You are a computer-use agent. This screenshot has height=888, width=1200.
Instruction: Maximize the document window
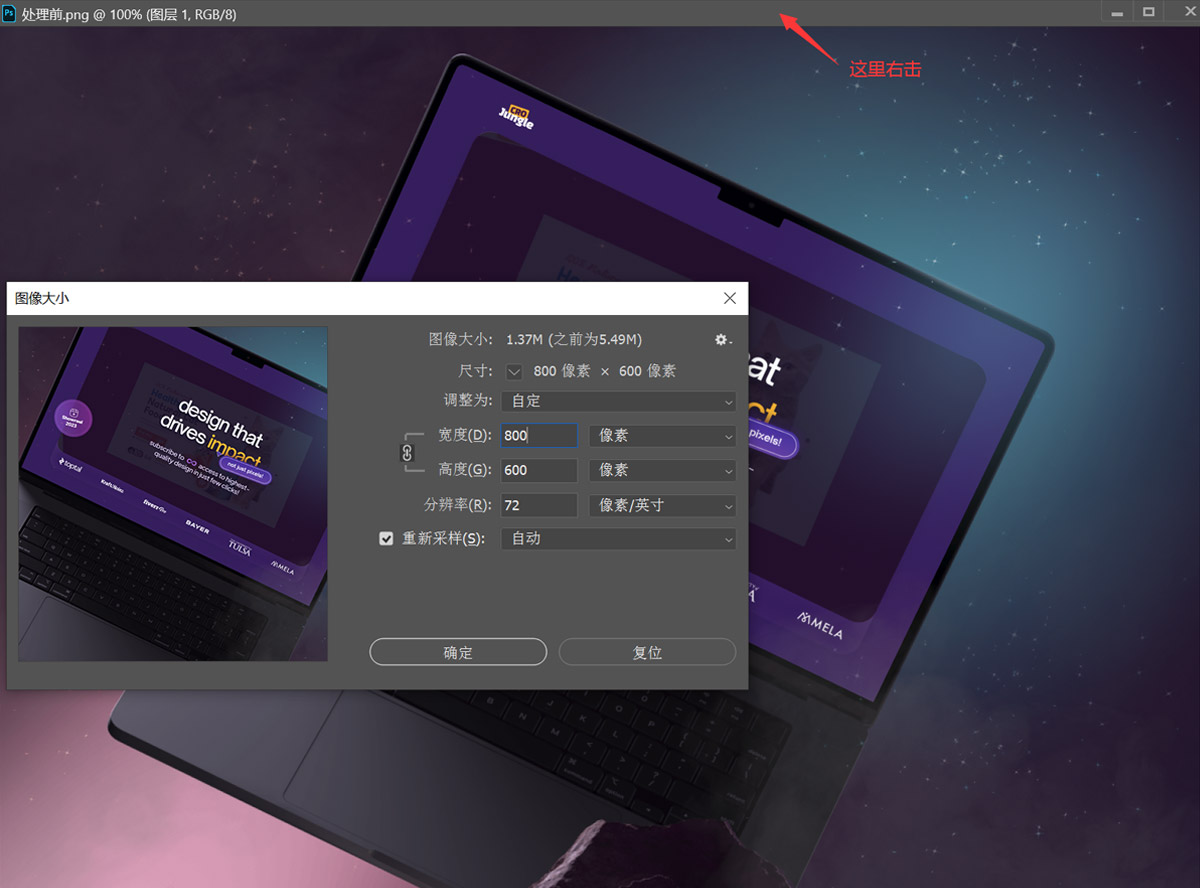click(1148, 13)
